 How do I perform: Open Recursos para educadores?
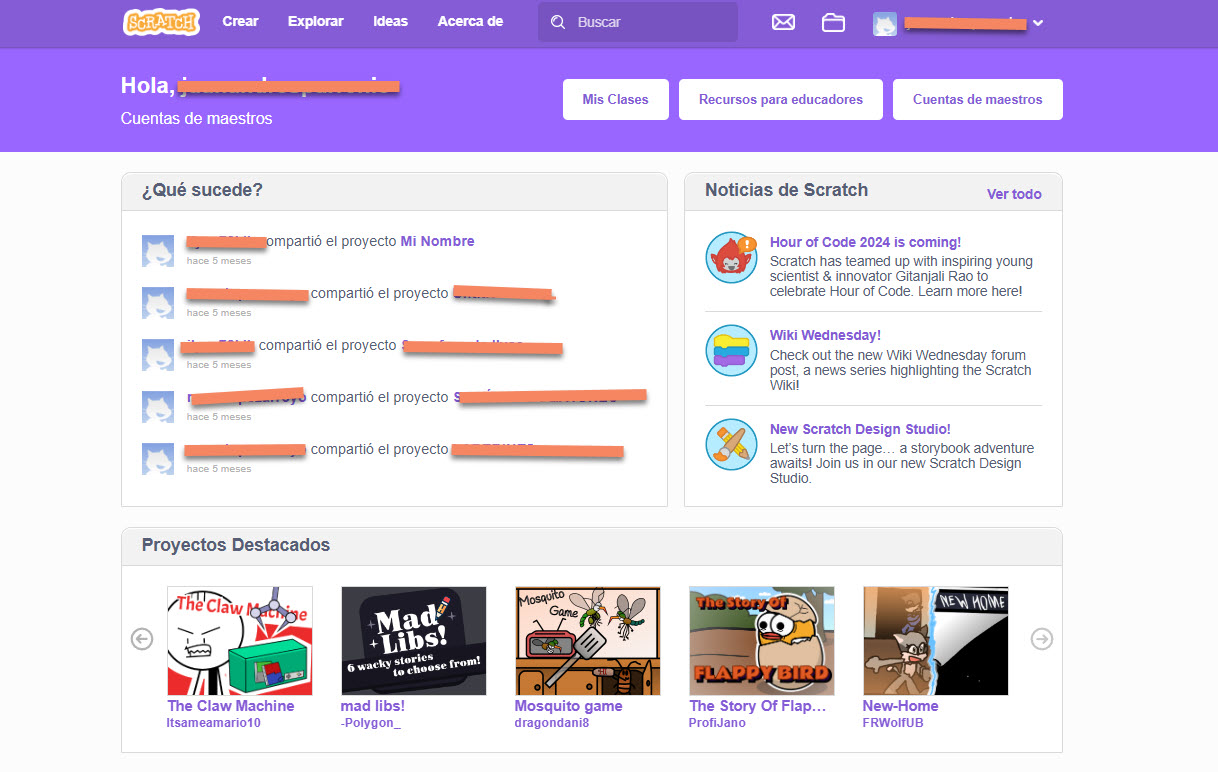point(780,99)
